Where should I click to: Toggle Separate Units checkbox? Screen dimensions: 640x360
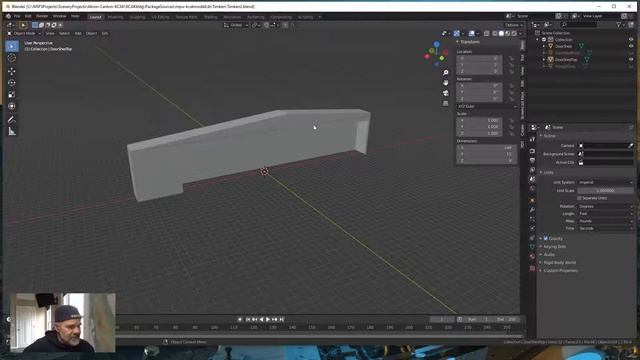tap(579, 198)
